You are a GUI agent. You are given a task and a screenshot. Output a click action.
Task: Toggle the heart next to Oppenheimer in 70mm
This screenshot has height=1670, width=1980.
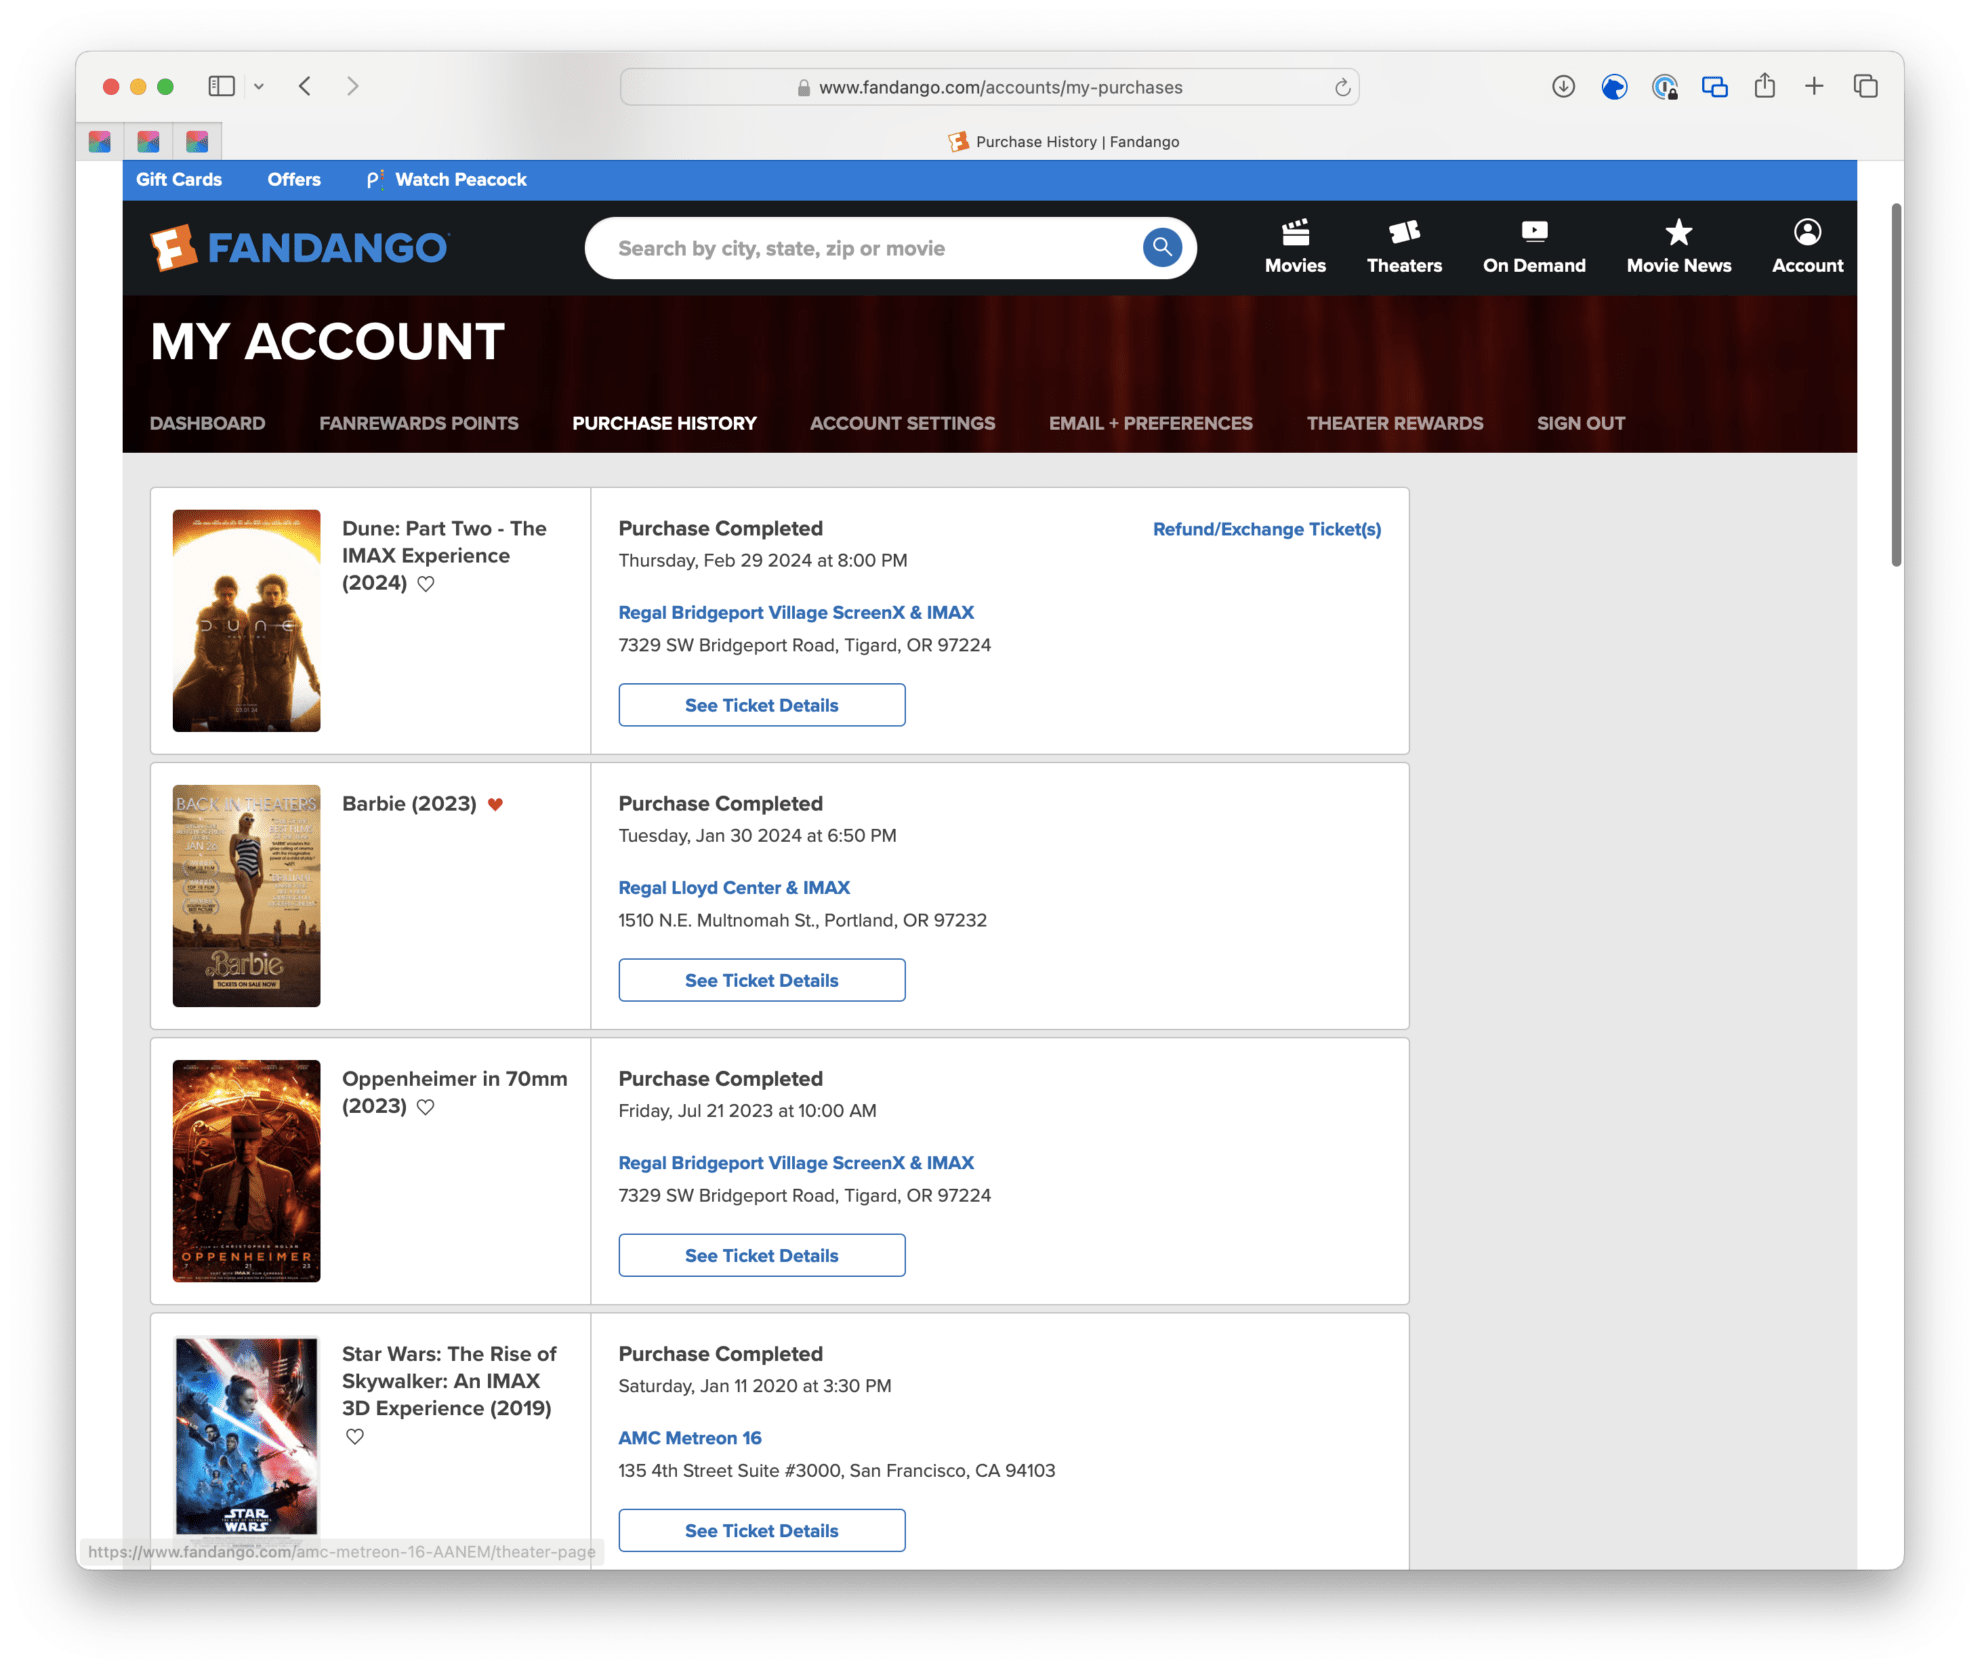(x=425, y=1108)
